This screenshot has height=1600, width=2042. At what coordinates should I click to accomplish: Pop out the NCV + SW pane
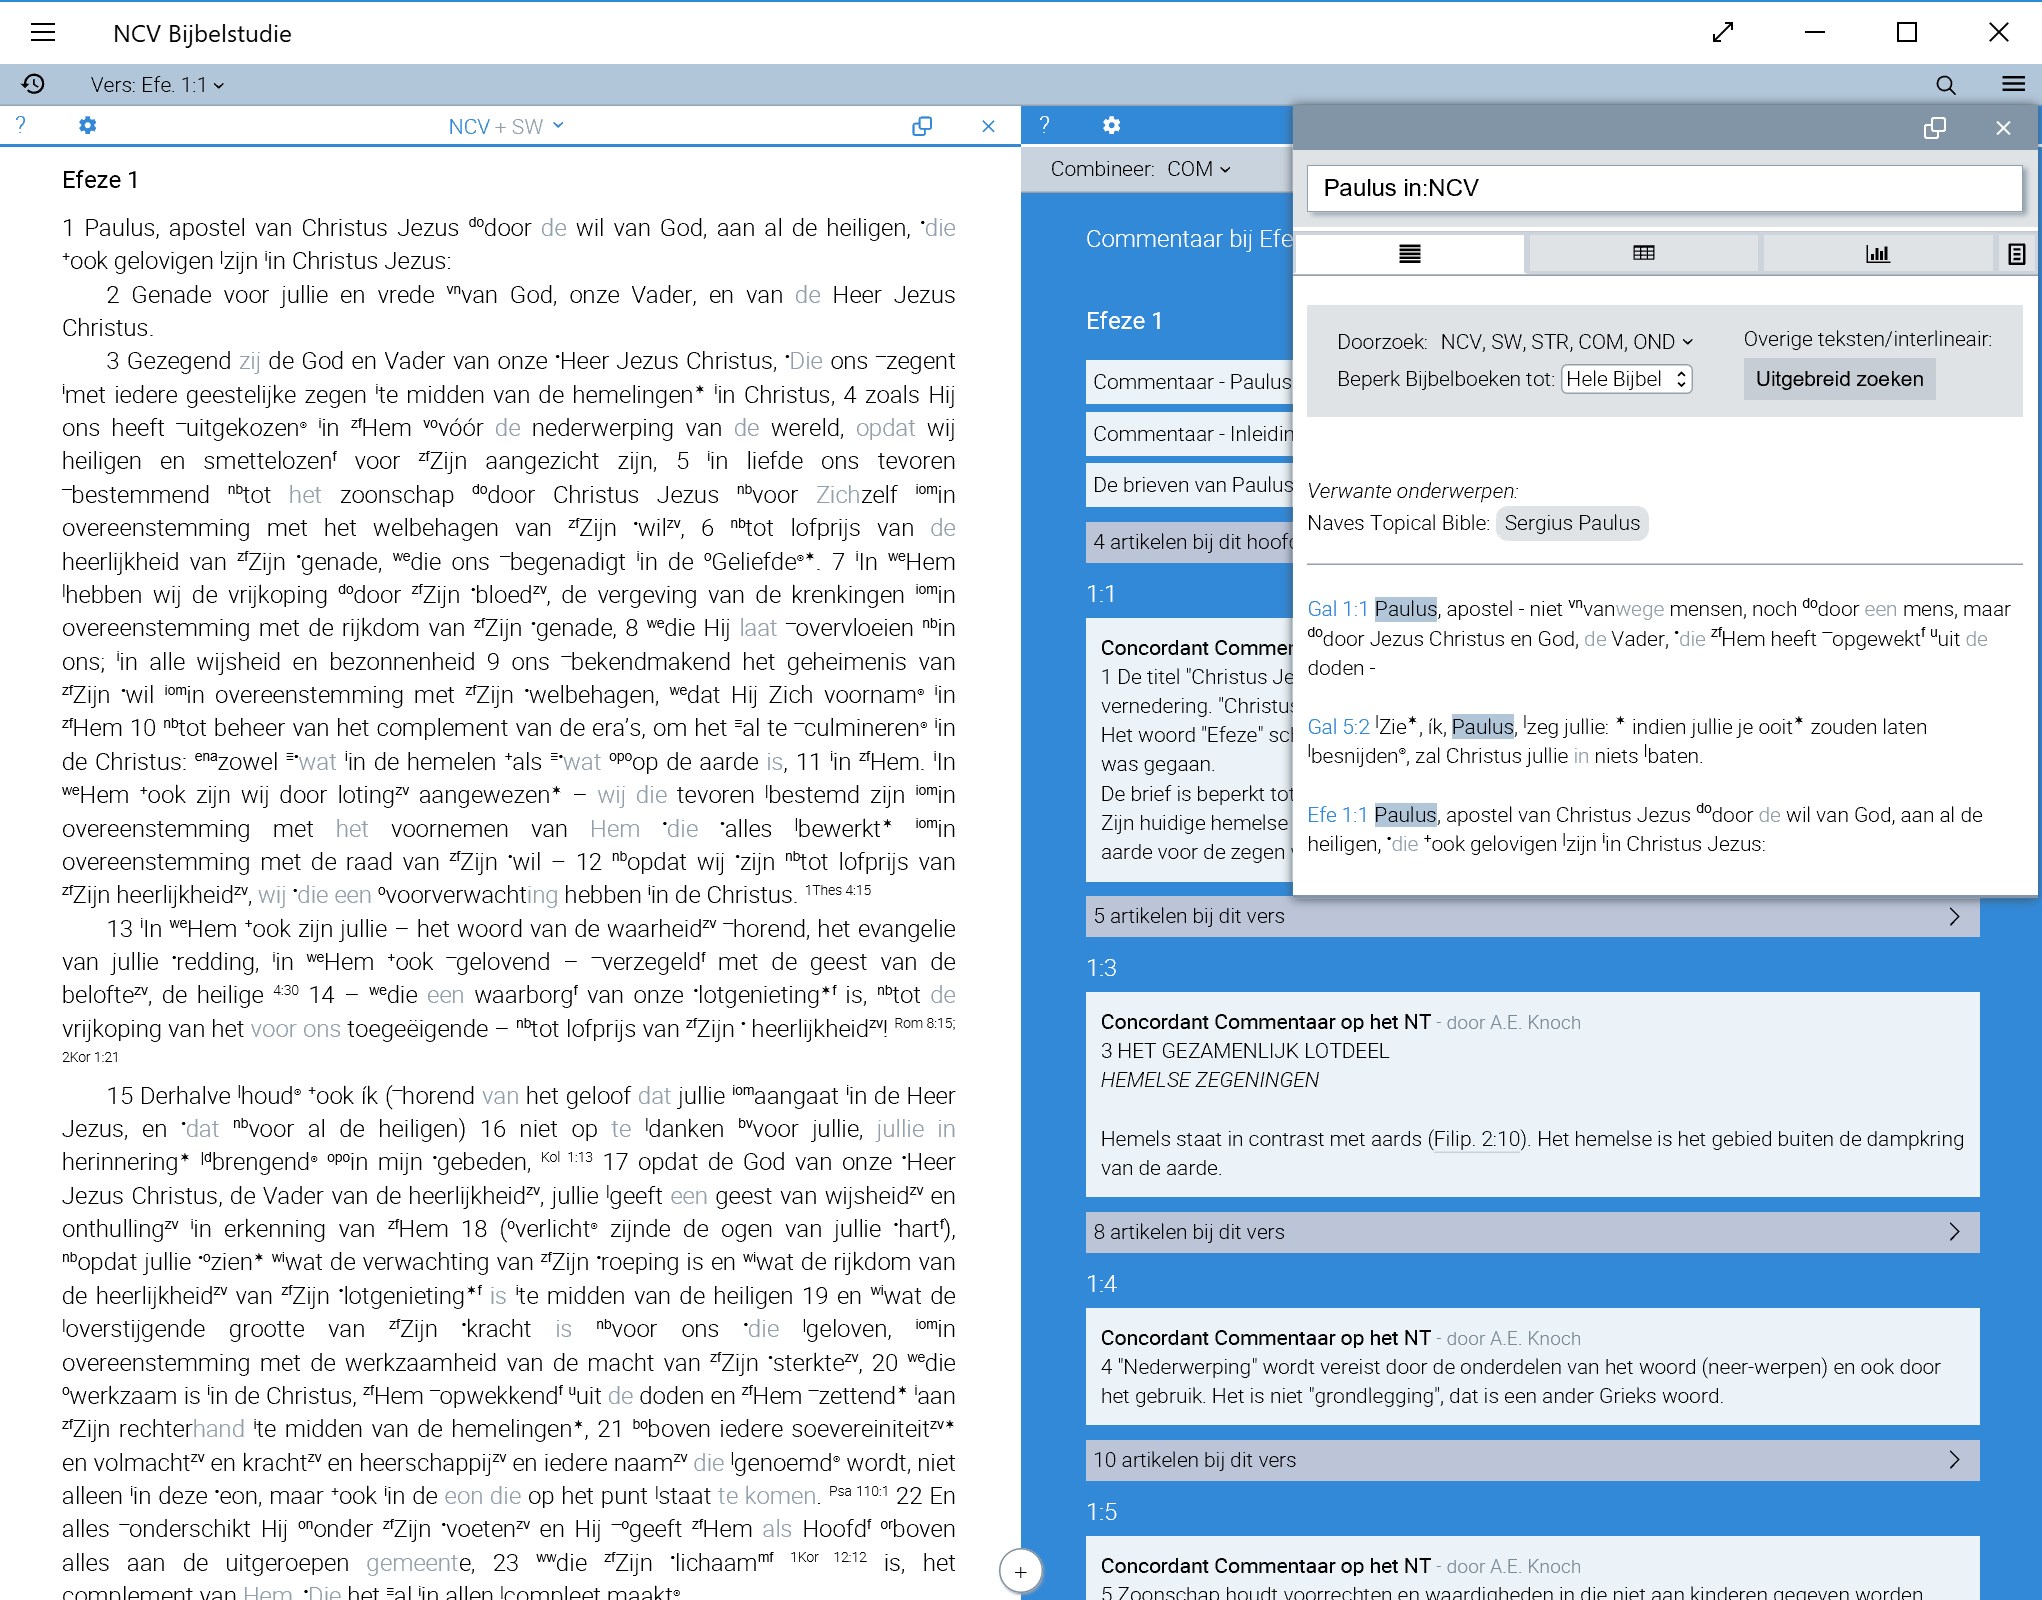[x=922, y=126]
